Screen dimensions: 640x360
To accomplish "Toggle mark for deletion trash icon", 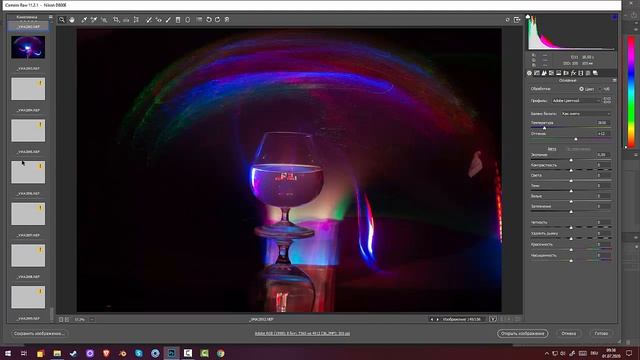I will (x=227, y=20).
